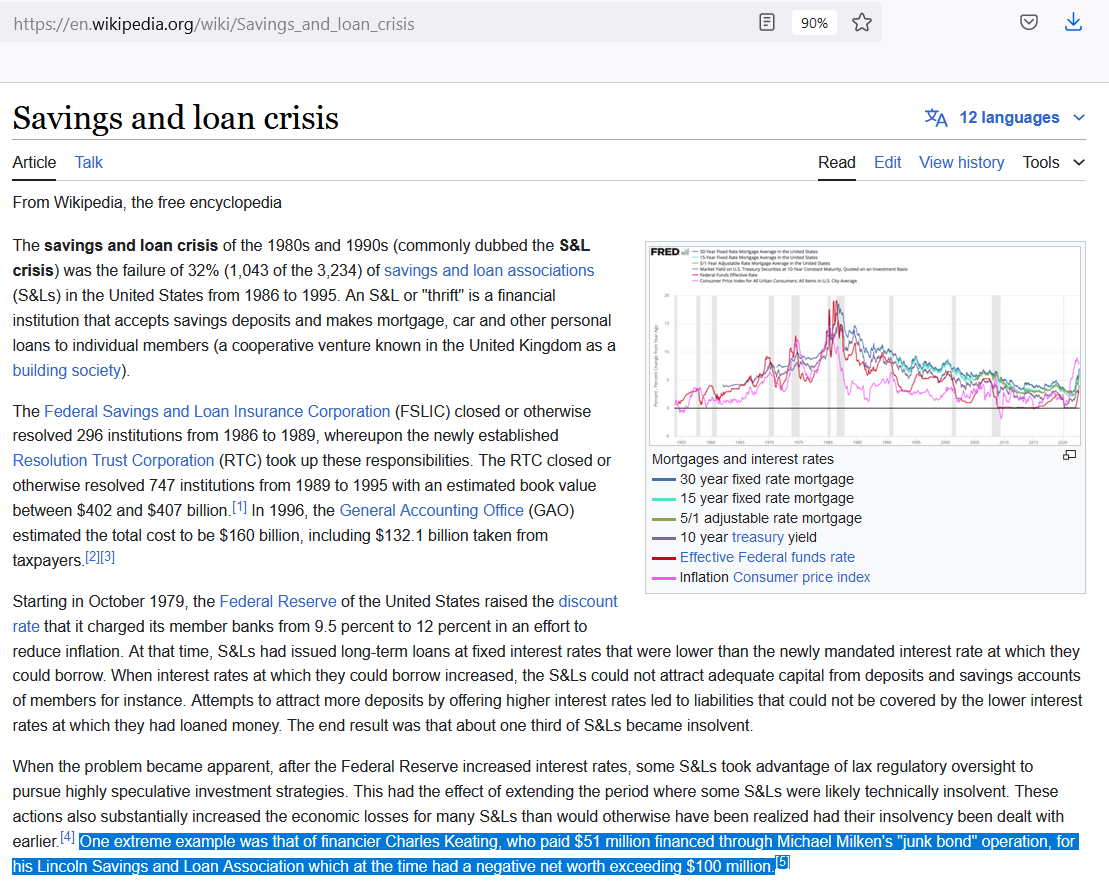
Task: Switch to the Talk tab
Action: coord(88,163)
